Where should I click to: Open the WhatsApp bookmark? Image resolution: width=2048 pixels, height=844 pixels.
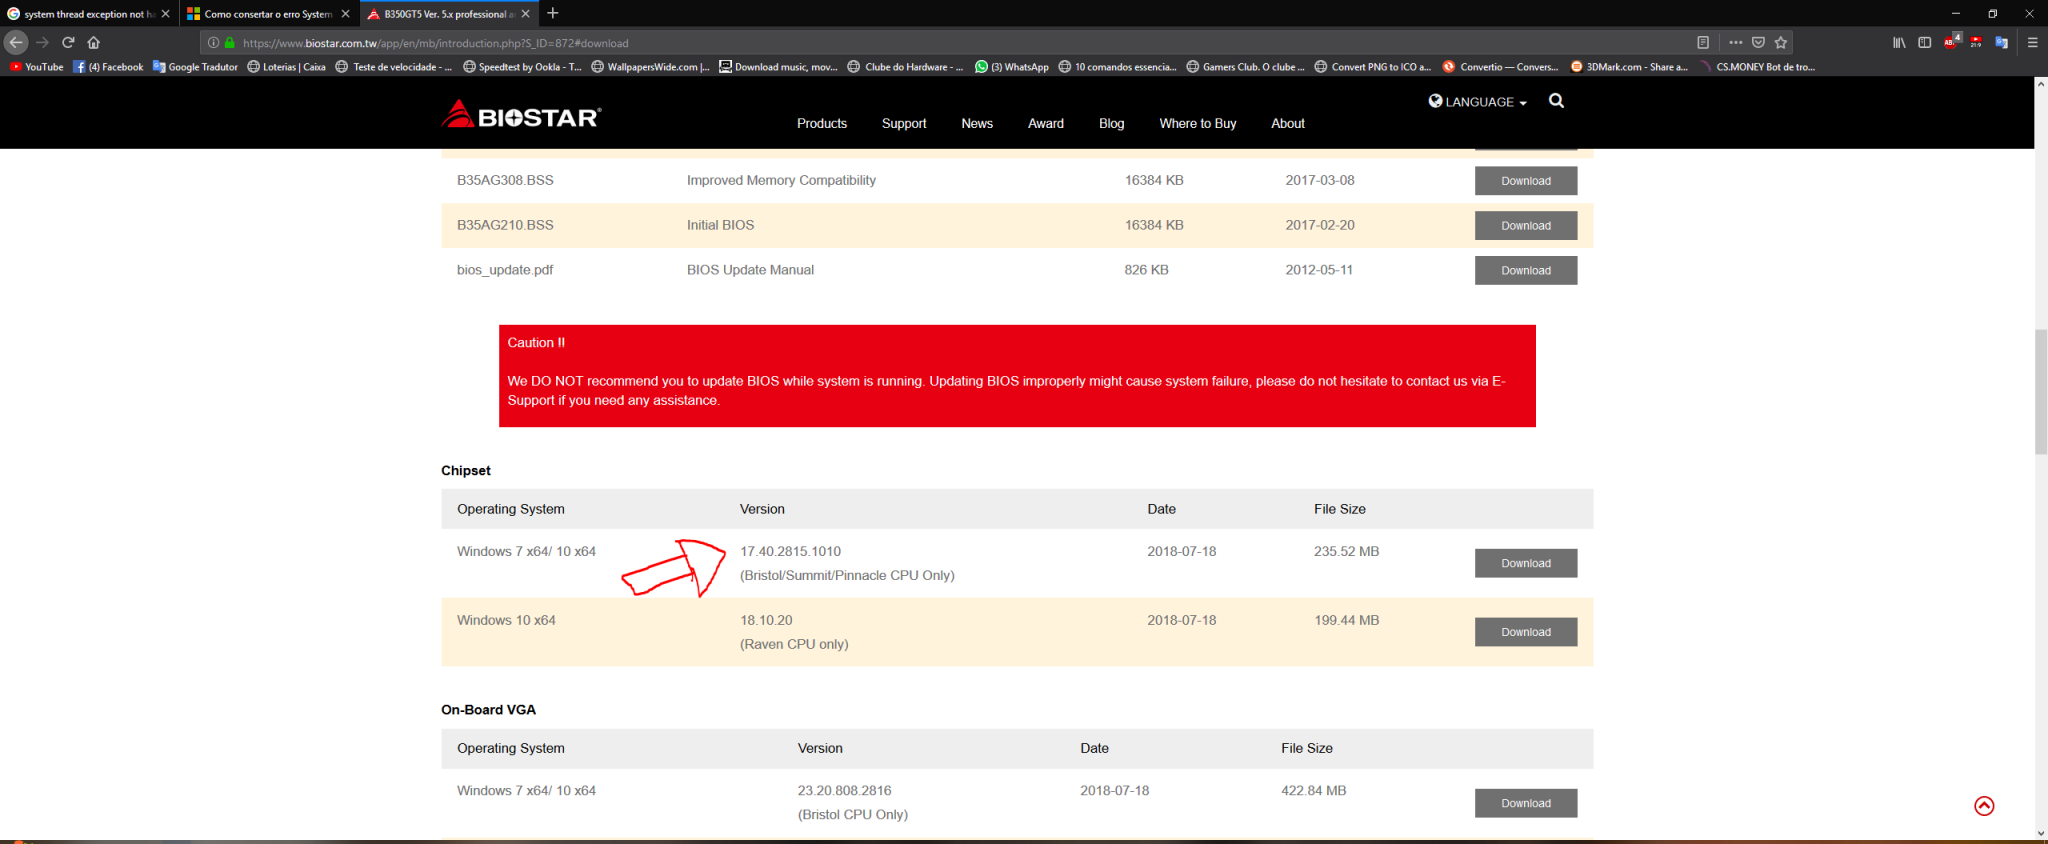click(1012, 67)
